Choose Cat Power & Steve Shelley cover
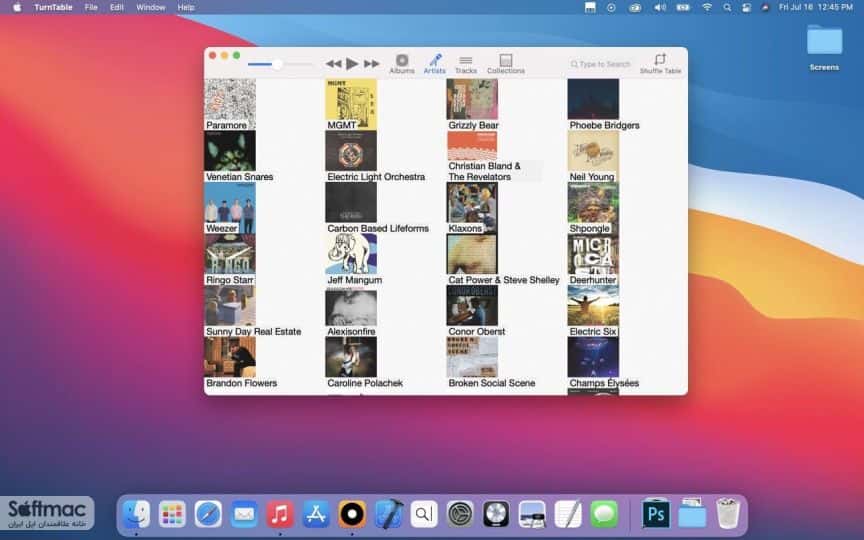This screenshot has height=540, width=864. [472, 254]
